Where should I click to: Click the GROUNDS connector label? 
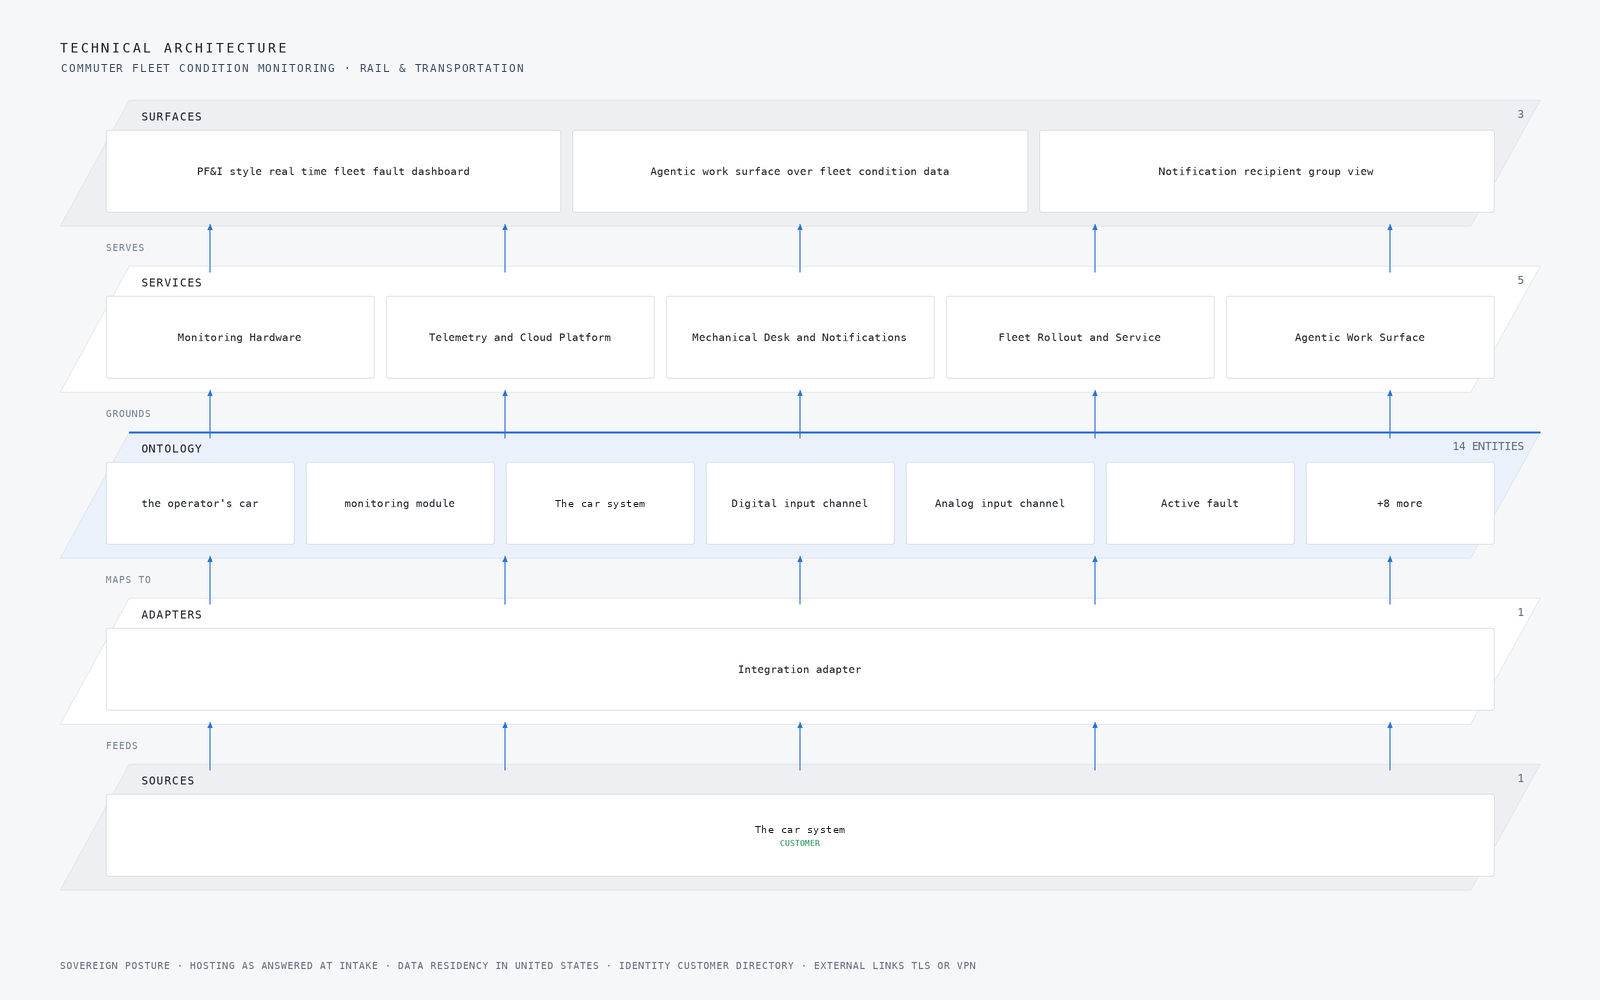[x=128, y=414]
